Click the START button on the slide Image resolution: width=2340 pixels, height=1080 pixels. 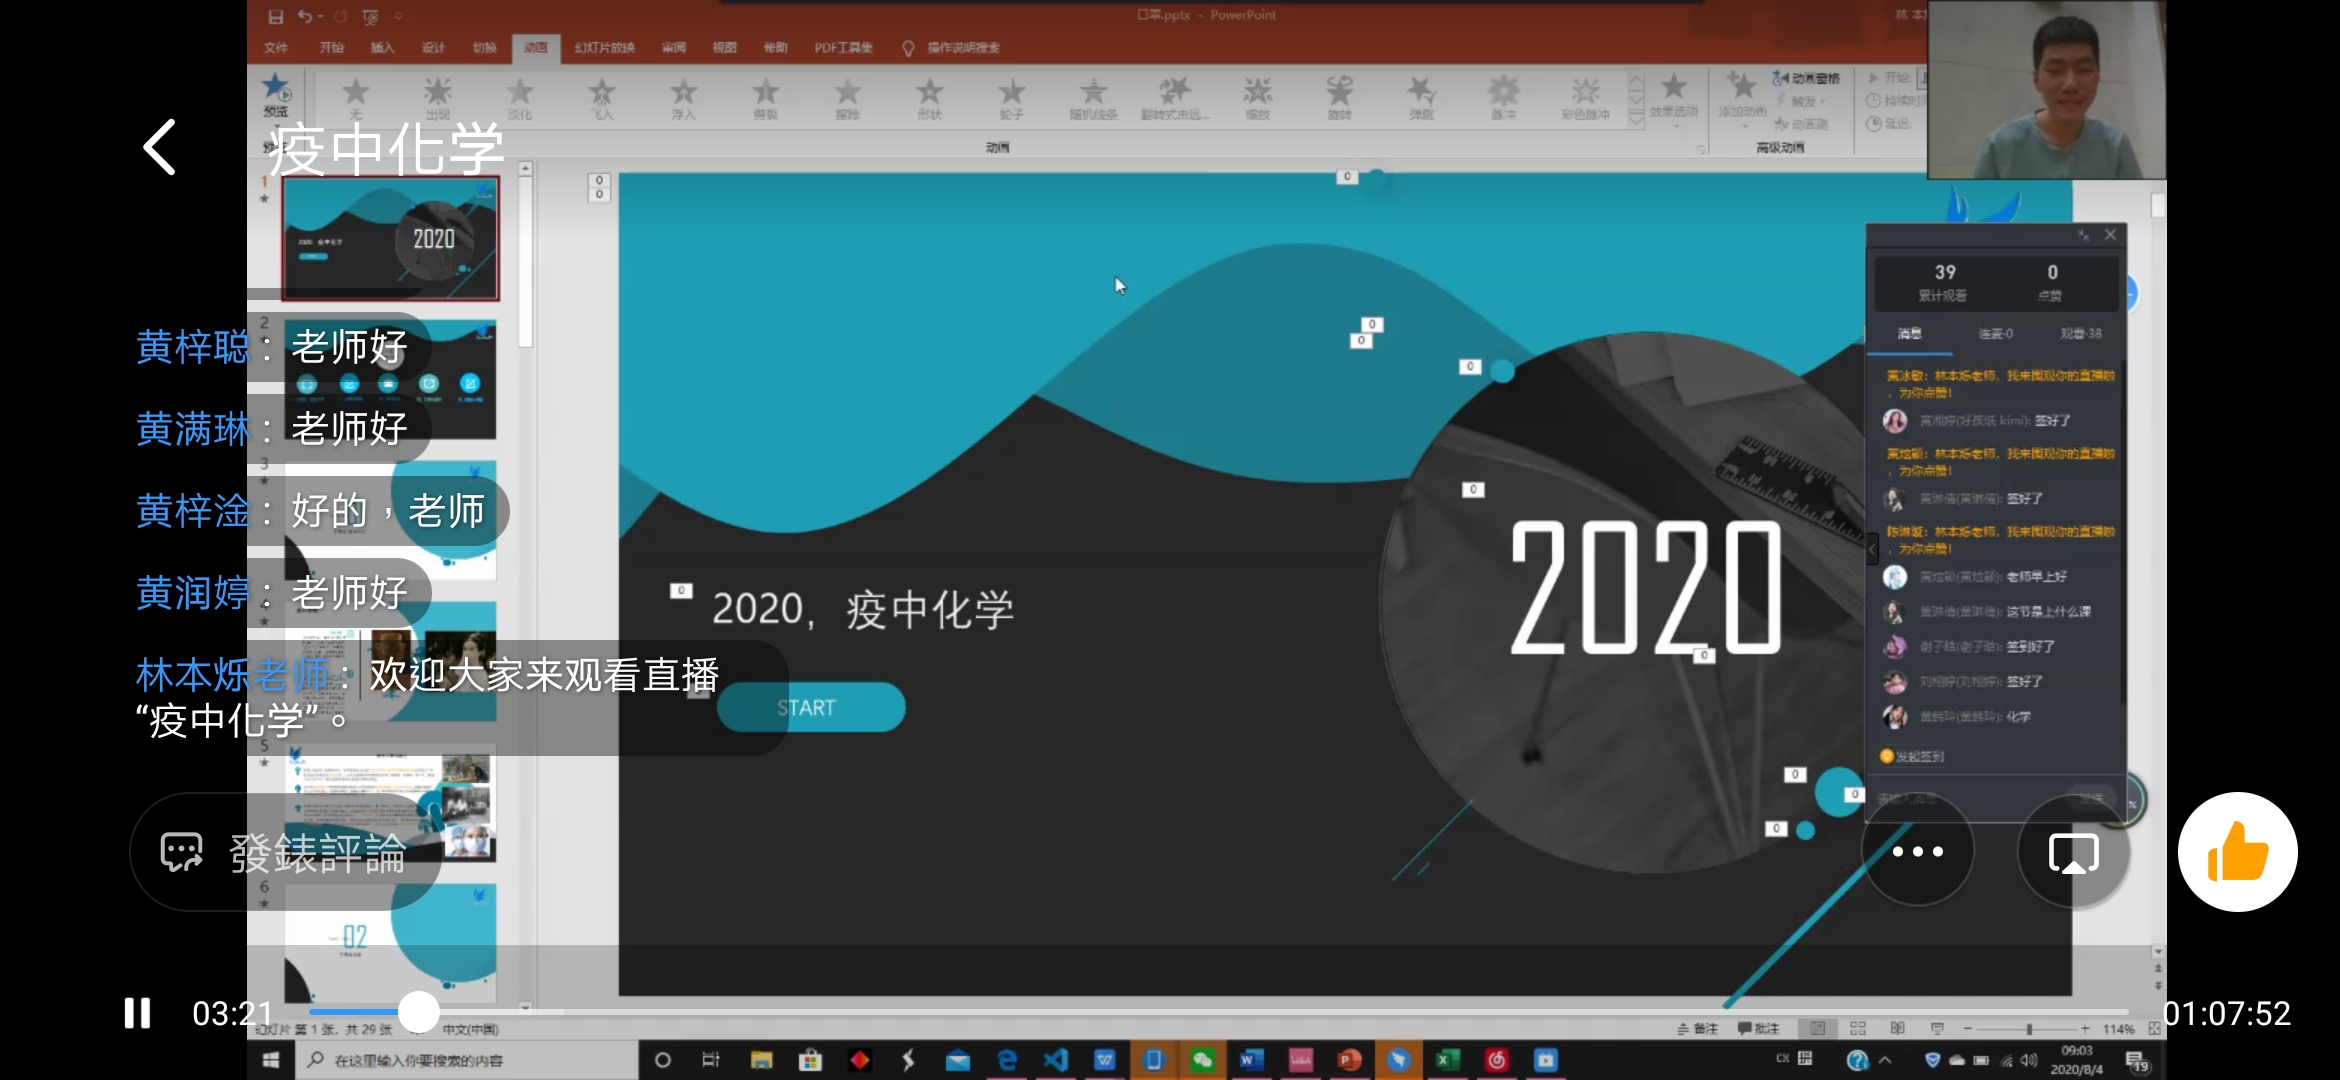(x=811, y=707)
